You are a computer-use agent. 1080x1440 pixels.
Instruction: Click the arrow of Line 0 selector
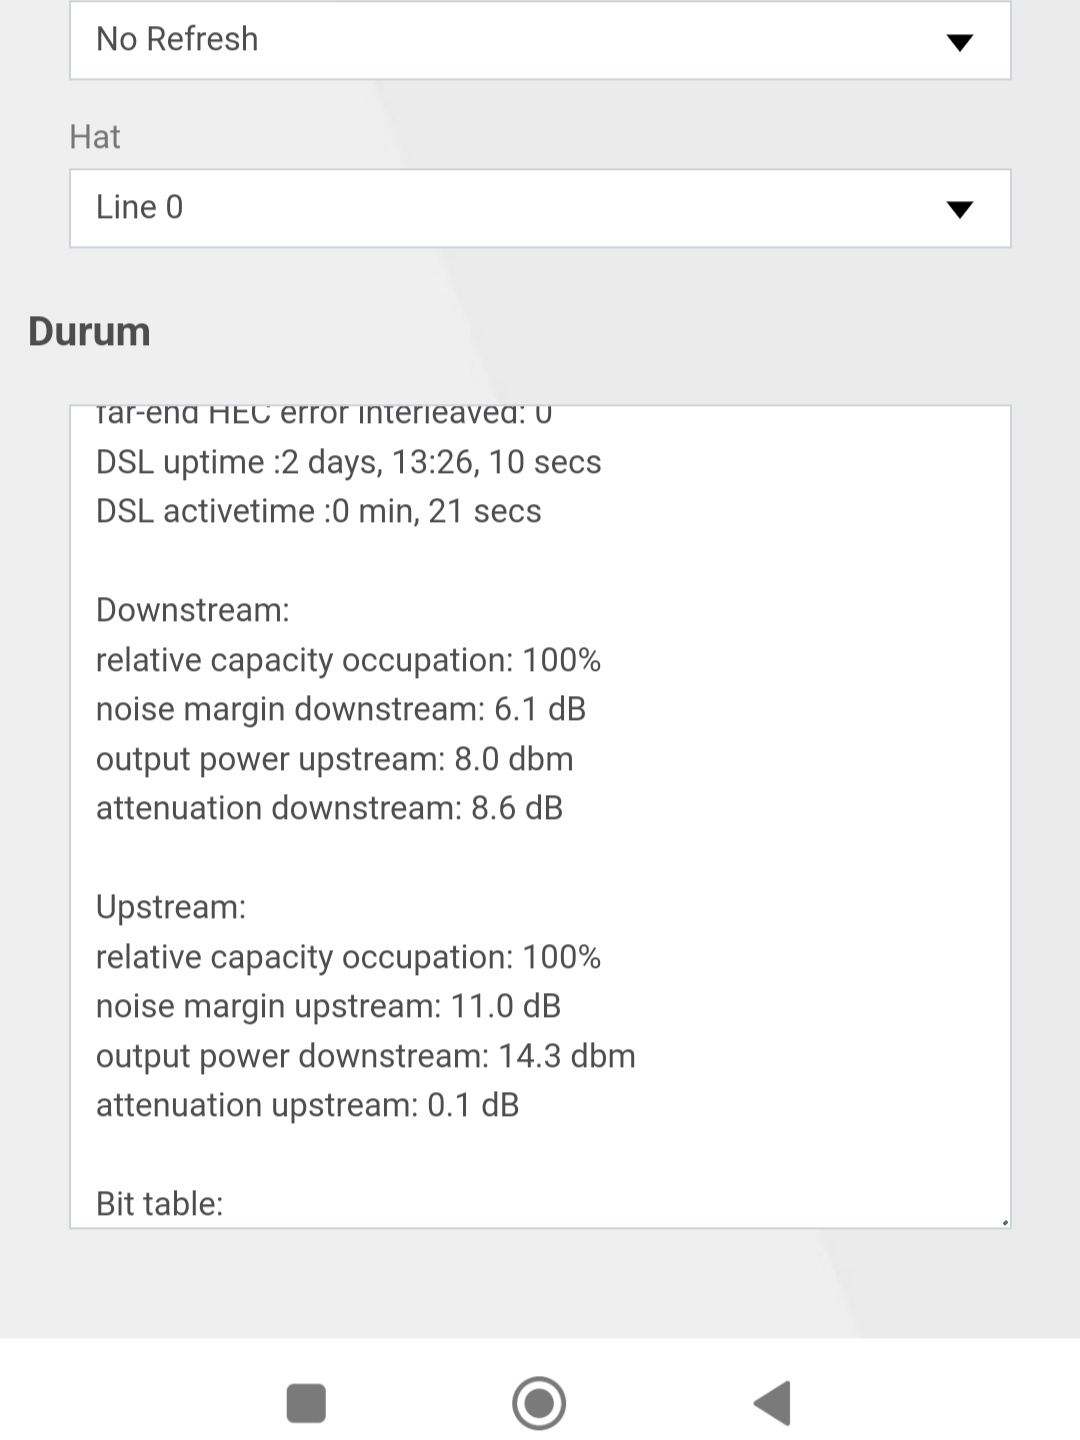(960, 209)
